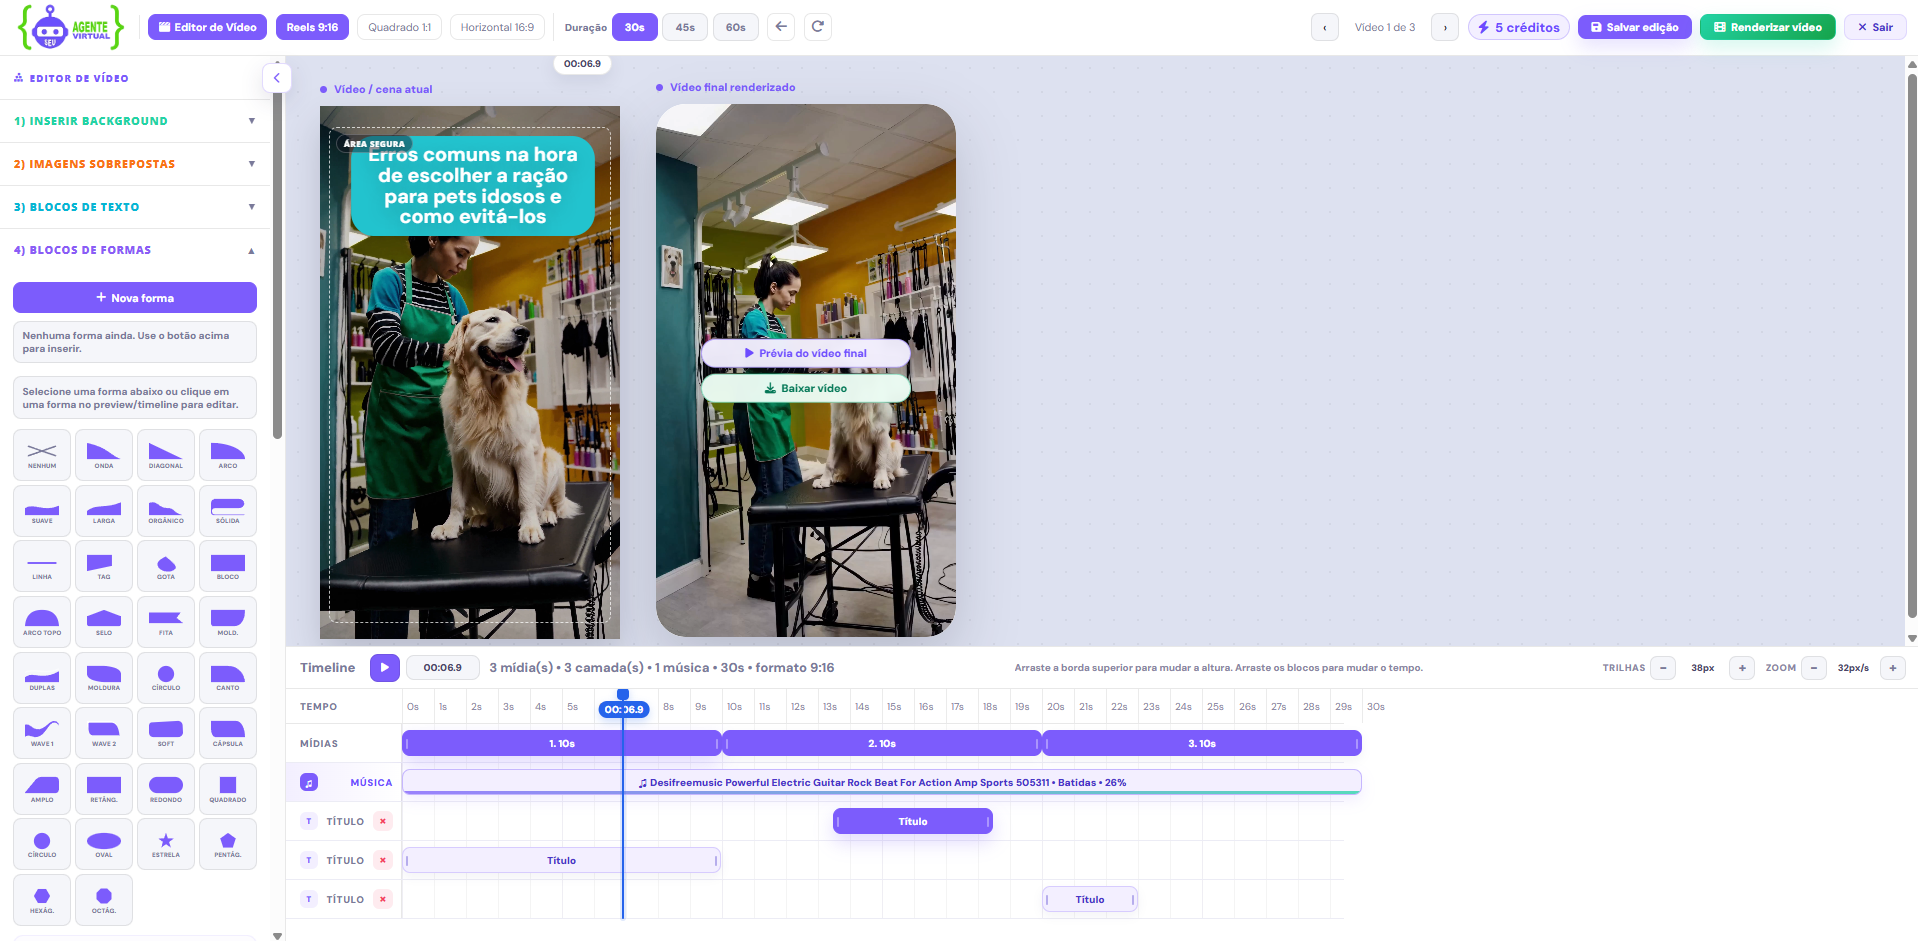This screenshot has width=1918, height=941.
Task: Select the DIAGONAL shape
Action: click(166, 455)
